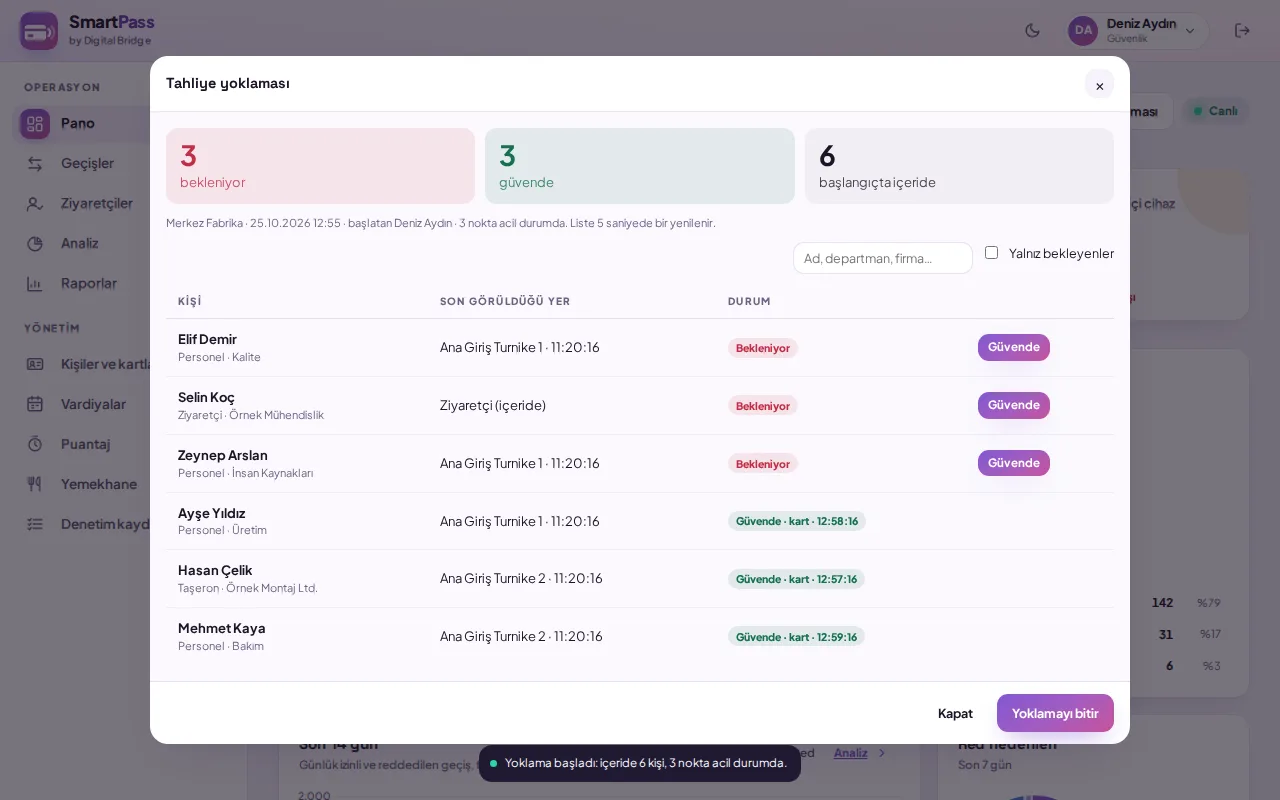Click the Güvende · kart · 12:57:16 badge
Screen dimensions: 1280x800
coord(796,579)
